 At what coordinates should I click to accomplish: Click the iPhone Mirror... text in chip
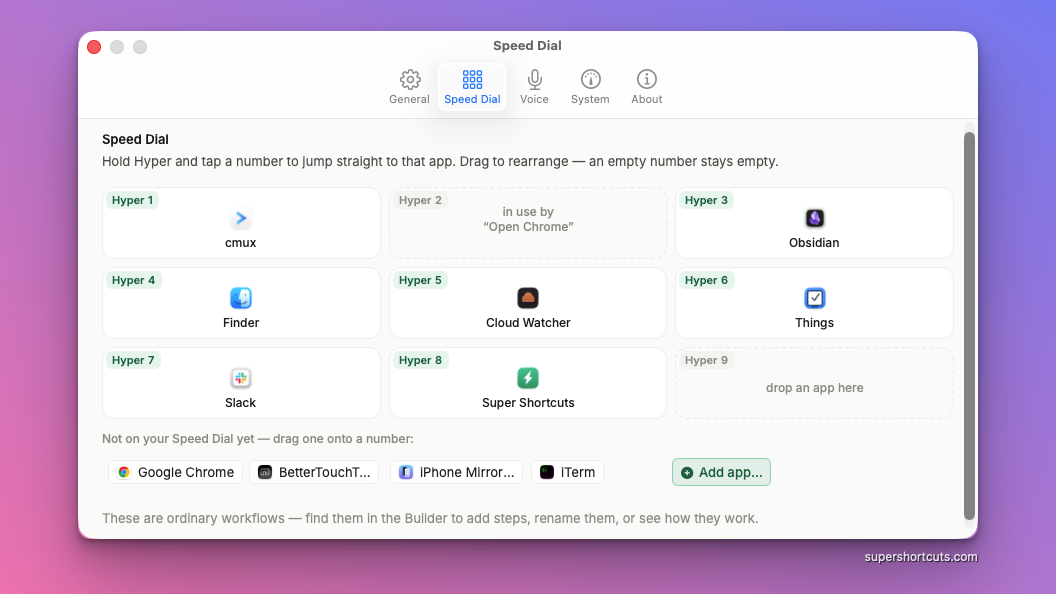coord(467,472)
